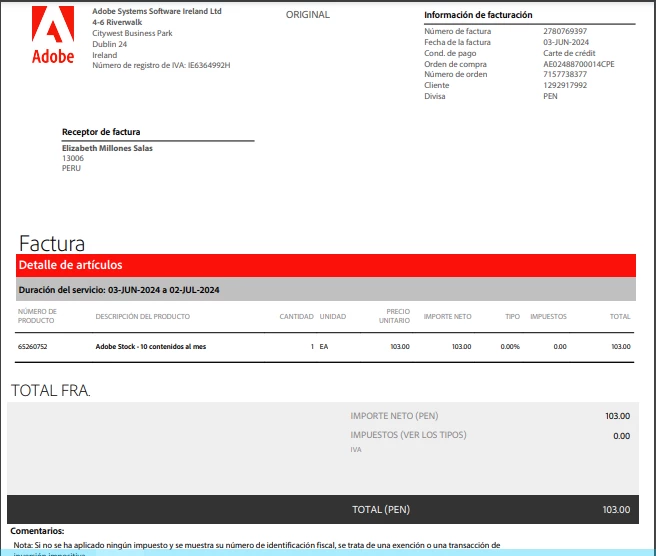Image resolution: width=656 pixels, height=556 pixels.
Task: Click the Adobe logo
Action: [53, 35]
